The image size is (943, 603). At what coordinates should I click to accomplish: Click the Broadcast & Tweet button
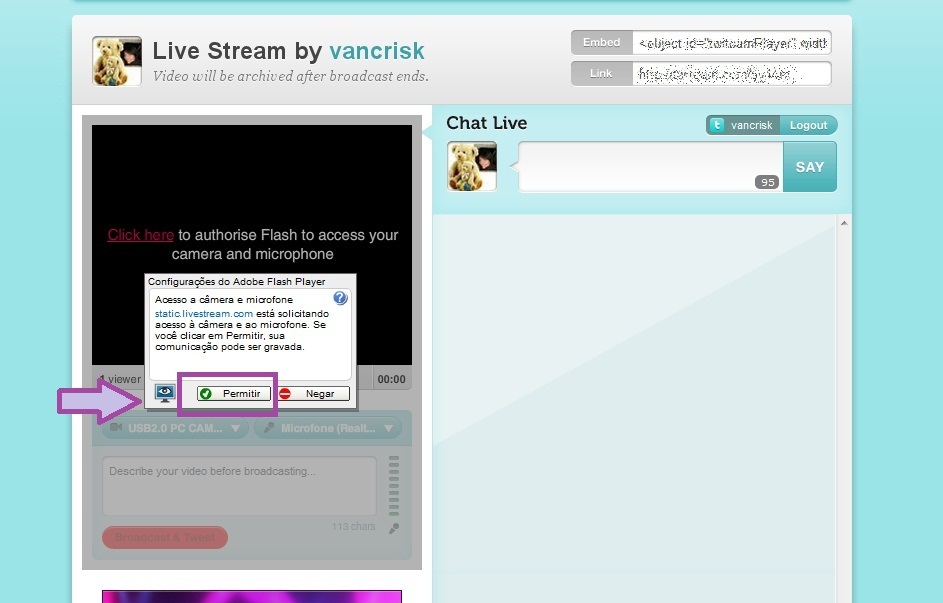165,537
